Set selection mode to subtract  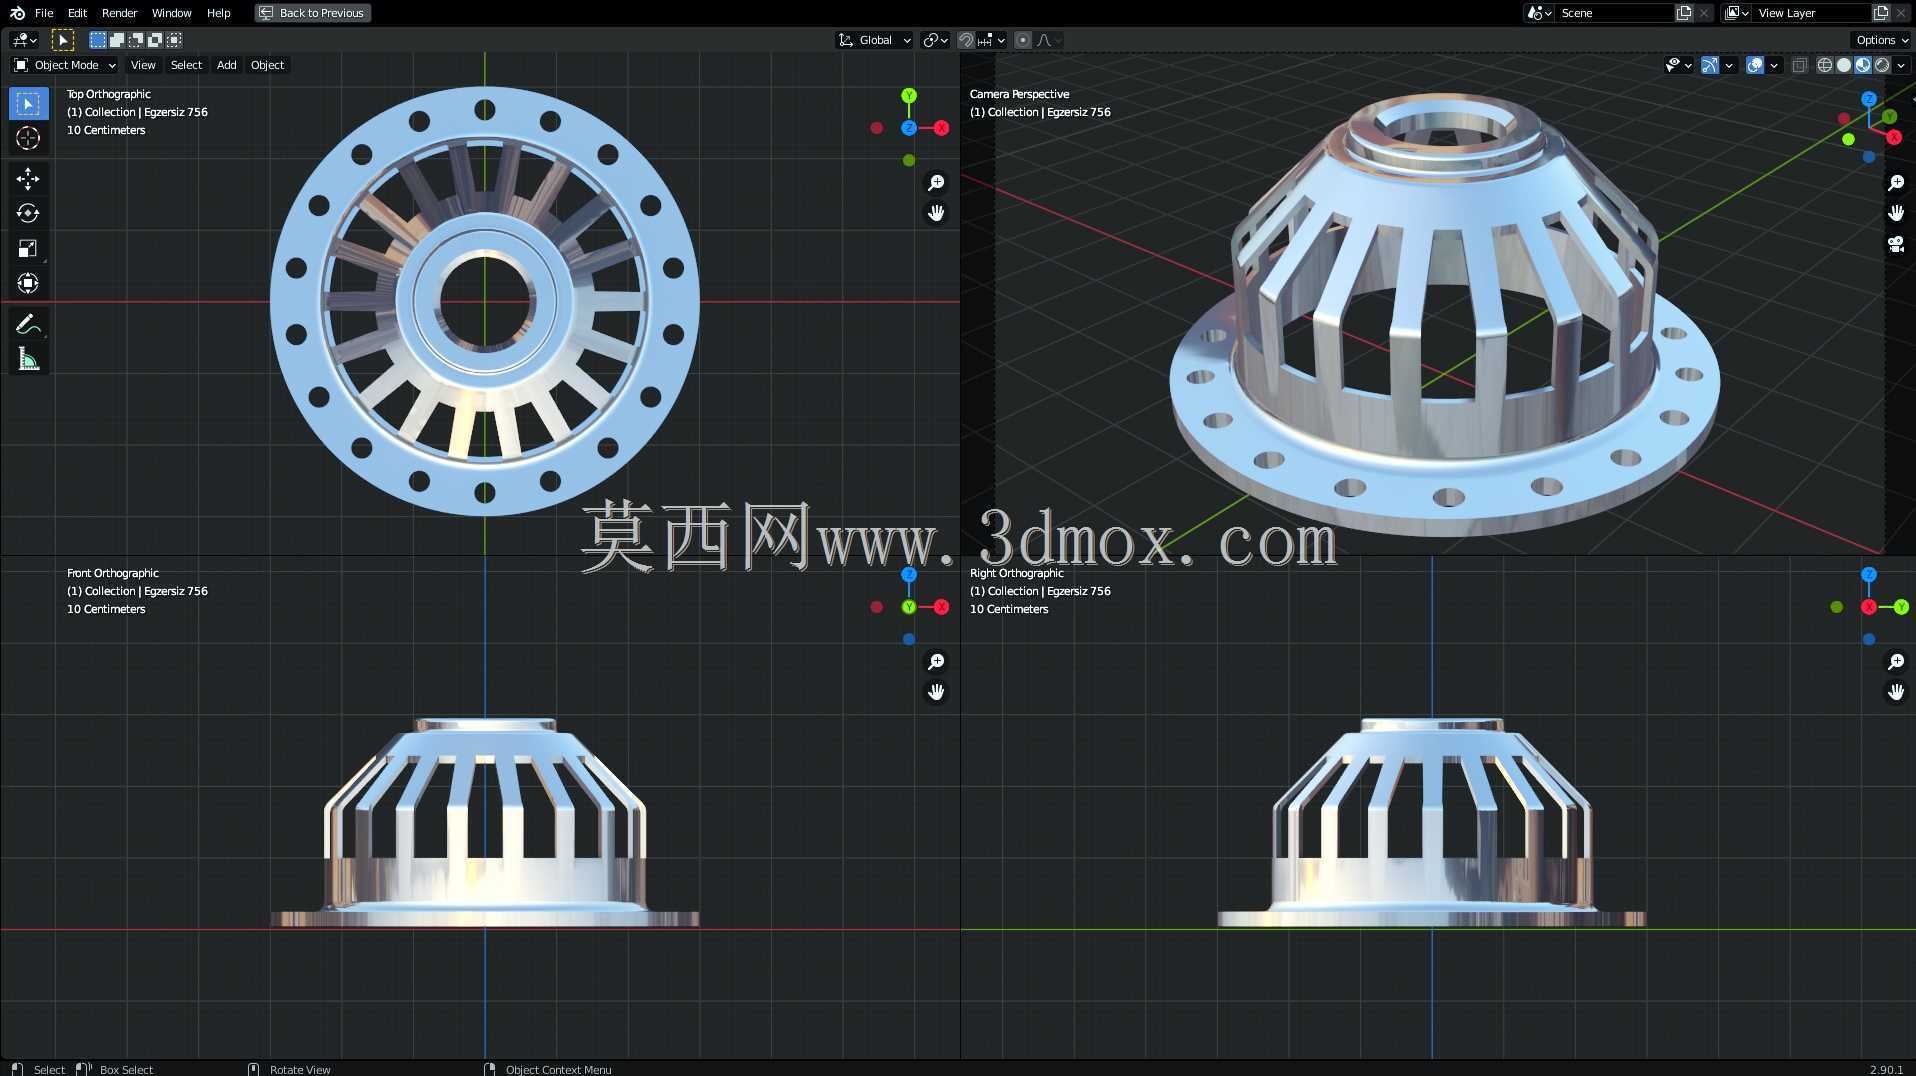coord(135,40)
